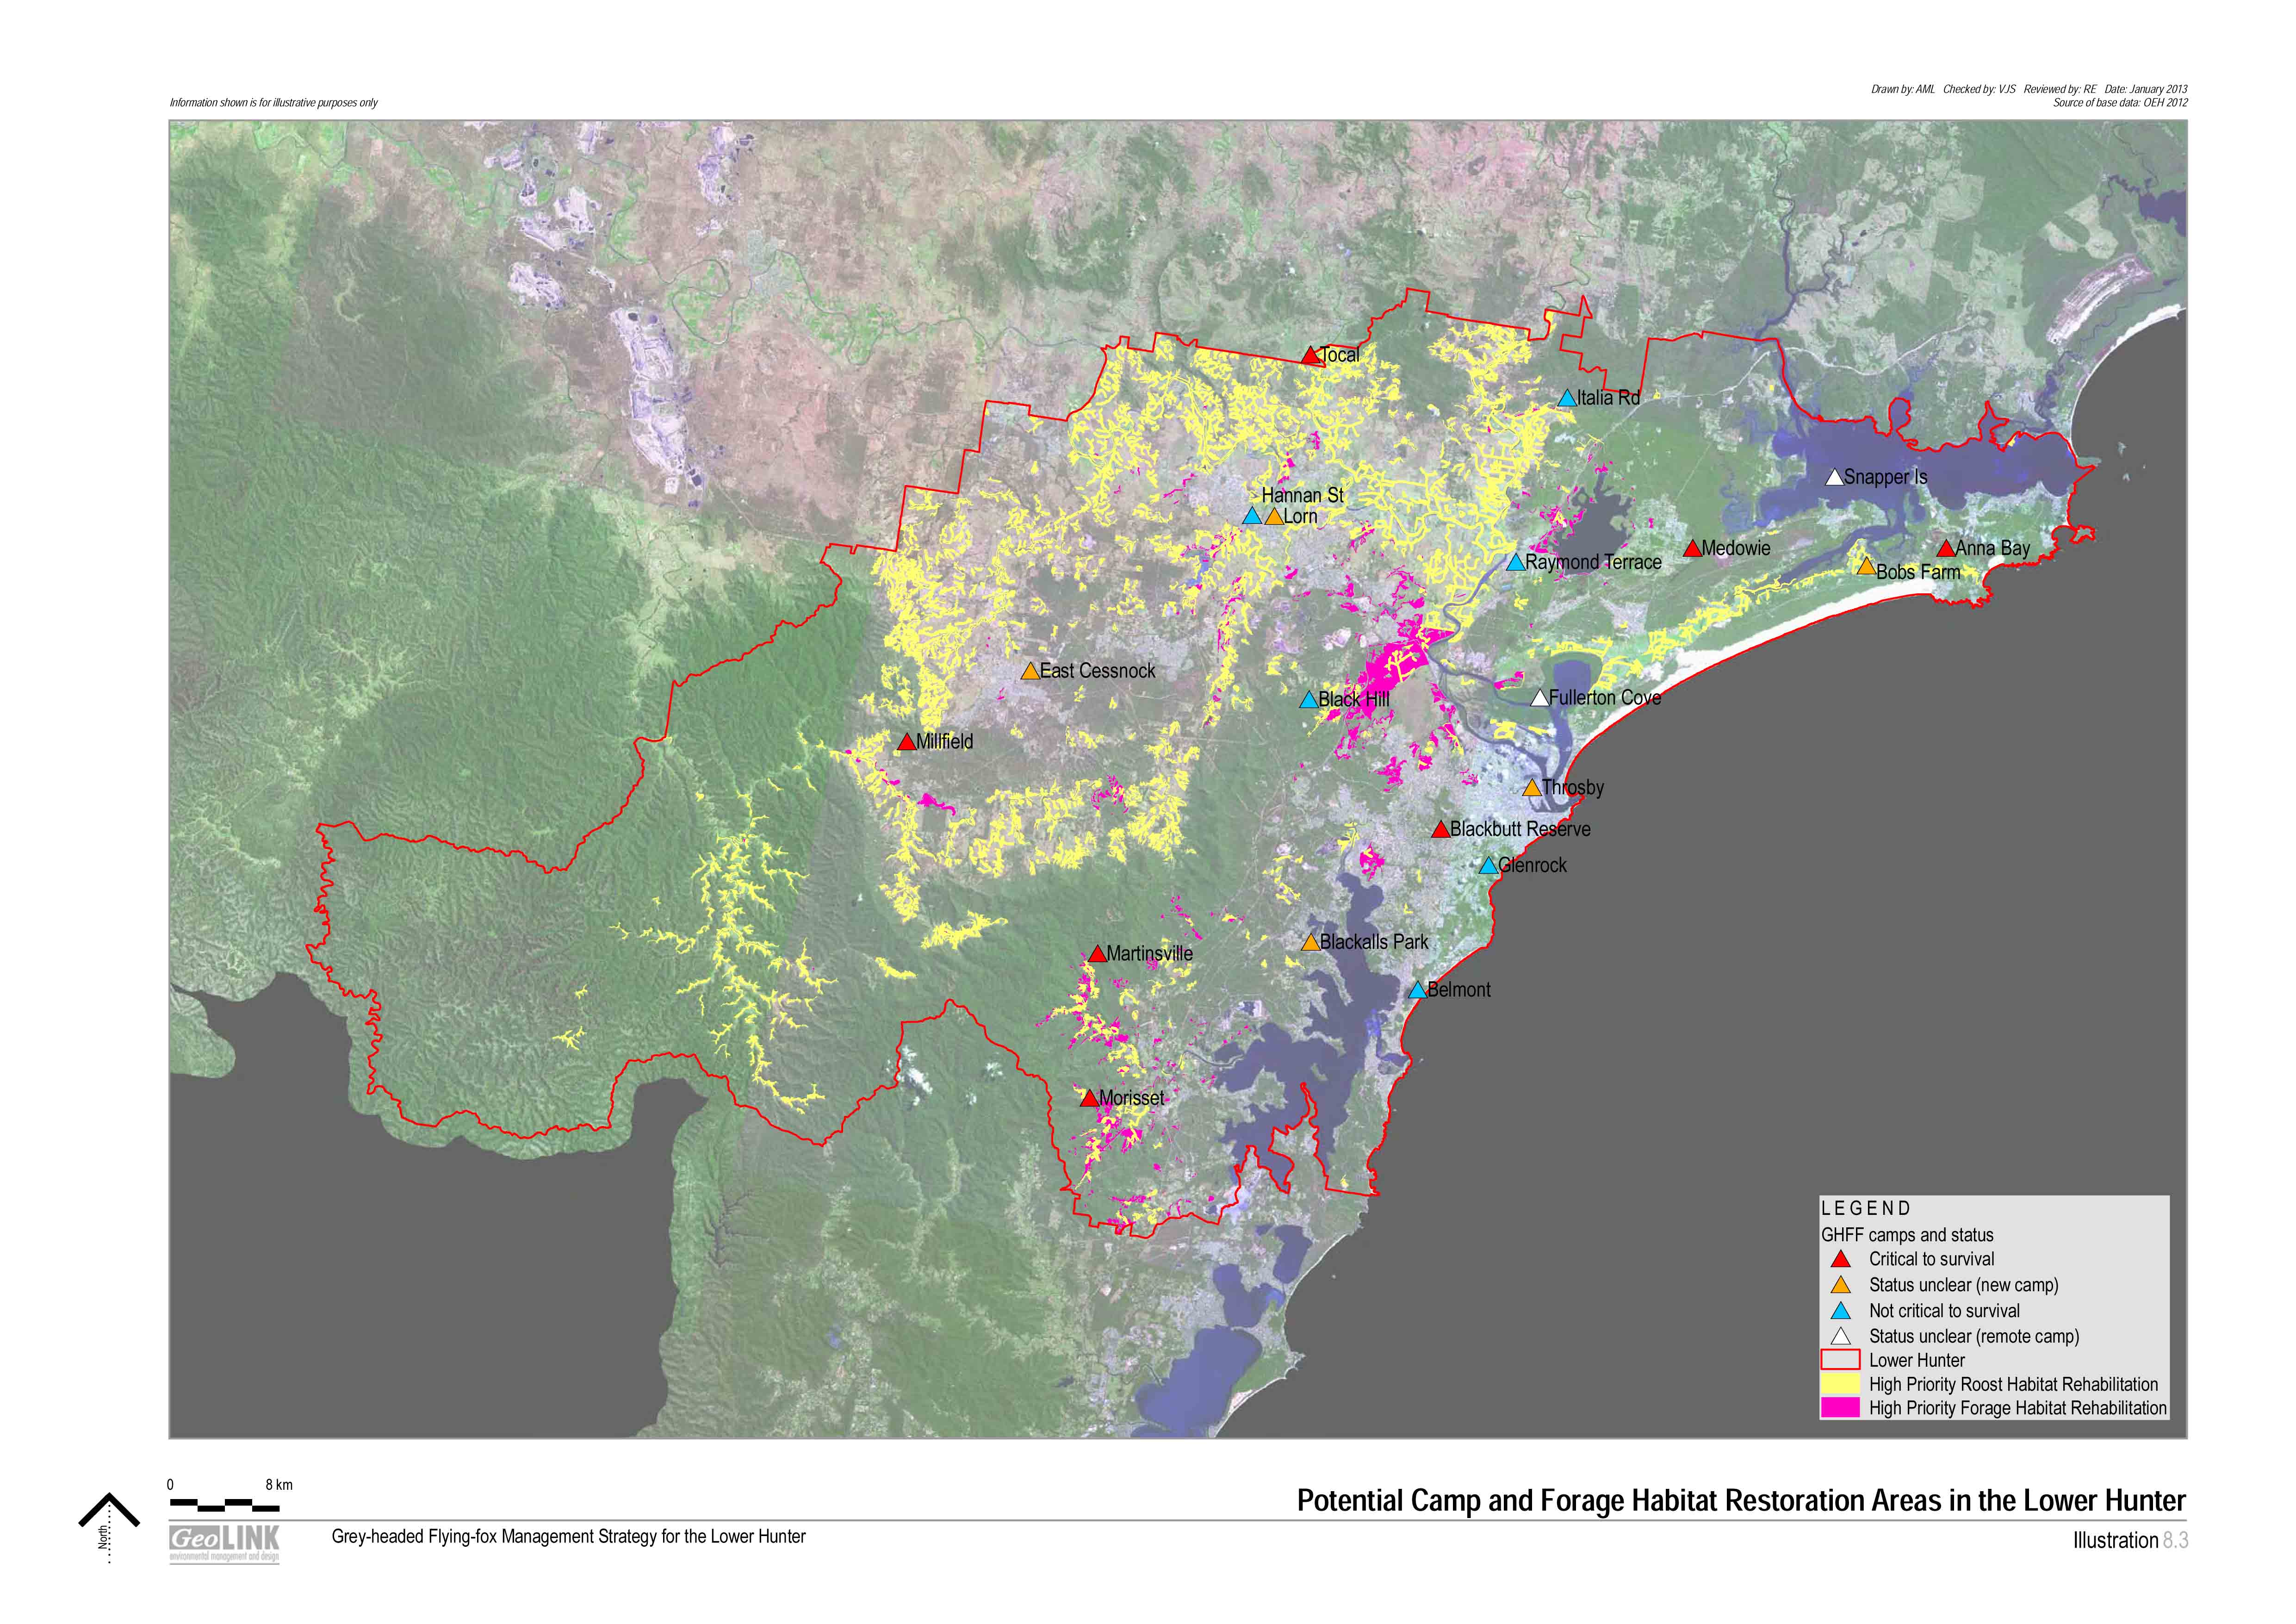Click the 'Tocal' place label
Viewport: 2296px width, 1624px height.
click(x=1340, y=355)
